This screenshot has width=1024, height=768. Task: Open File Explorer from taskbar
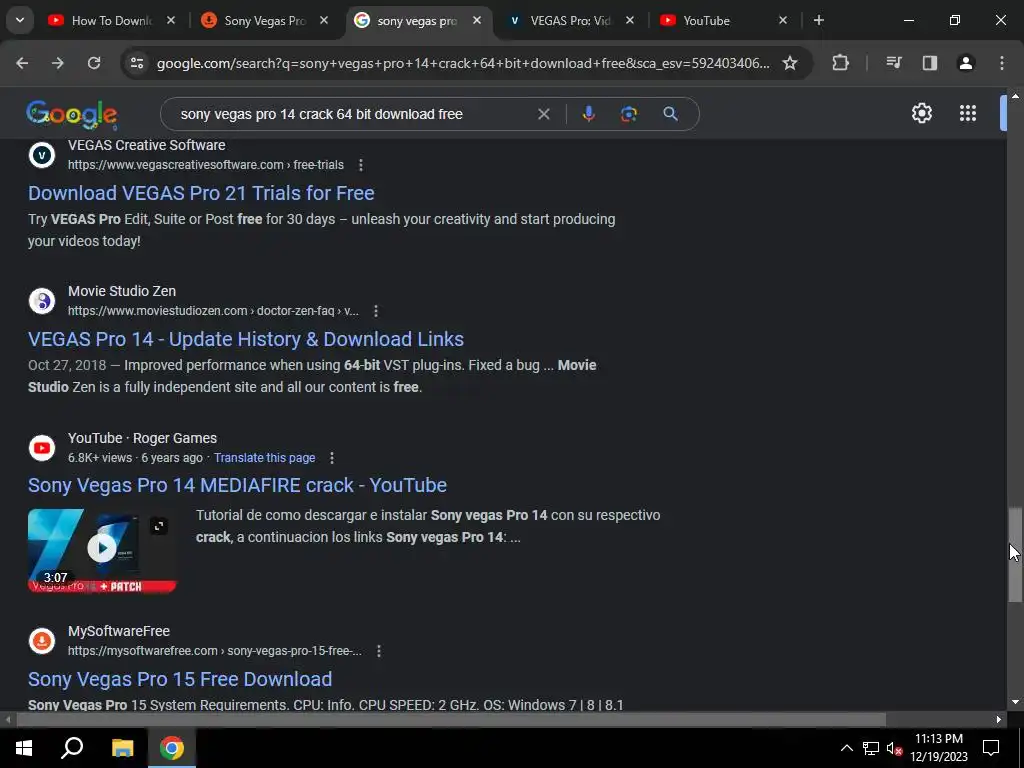122,748
